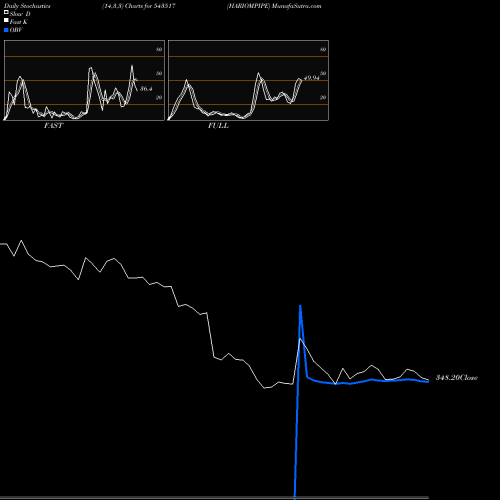Click the 'Charts for 543517' heading text

point(150,6)
